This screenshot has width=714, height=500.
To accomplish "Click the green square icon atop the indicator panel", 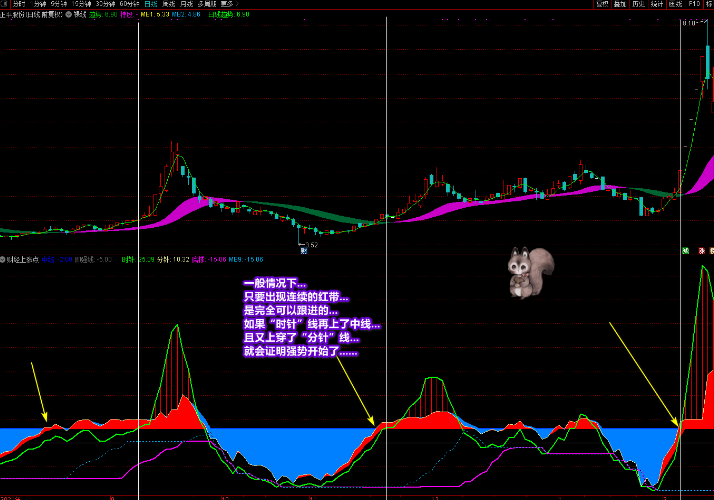I will click(687, 249).
